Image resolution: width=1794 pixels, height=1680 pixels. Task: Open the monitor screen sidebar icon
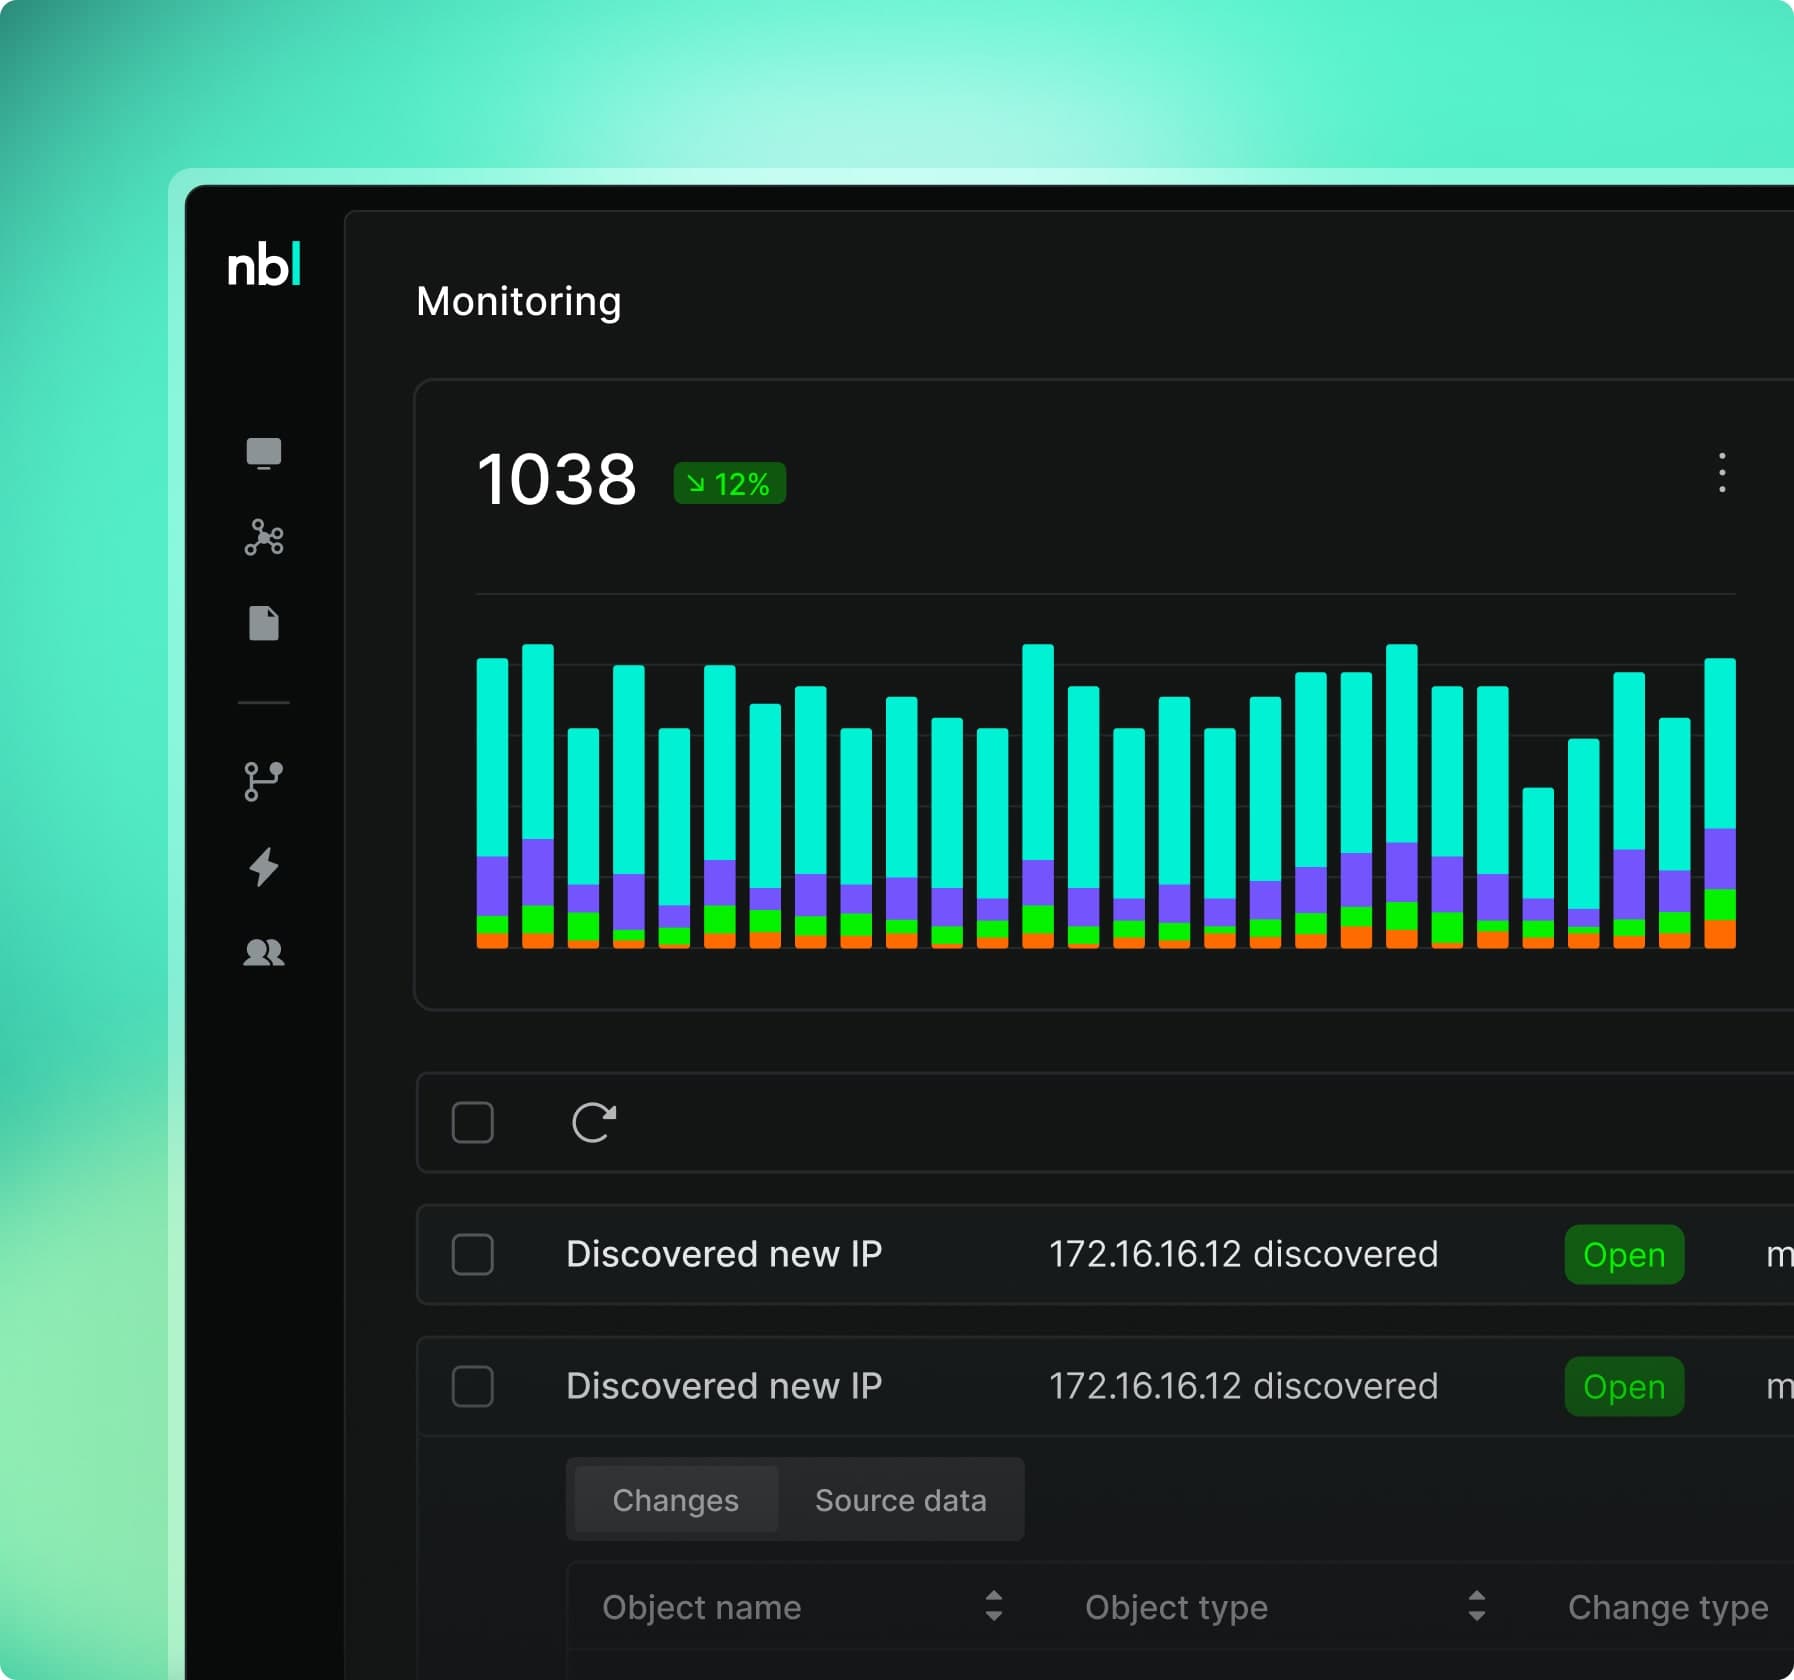pos(264,453)
